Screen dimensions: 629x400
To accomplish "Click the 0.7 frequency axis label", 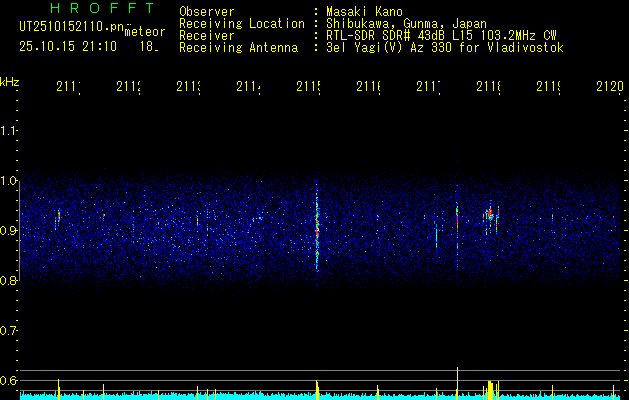I will pos(8,331).
